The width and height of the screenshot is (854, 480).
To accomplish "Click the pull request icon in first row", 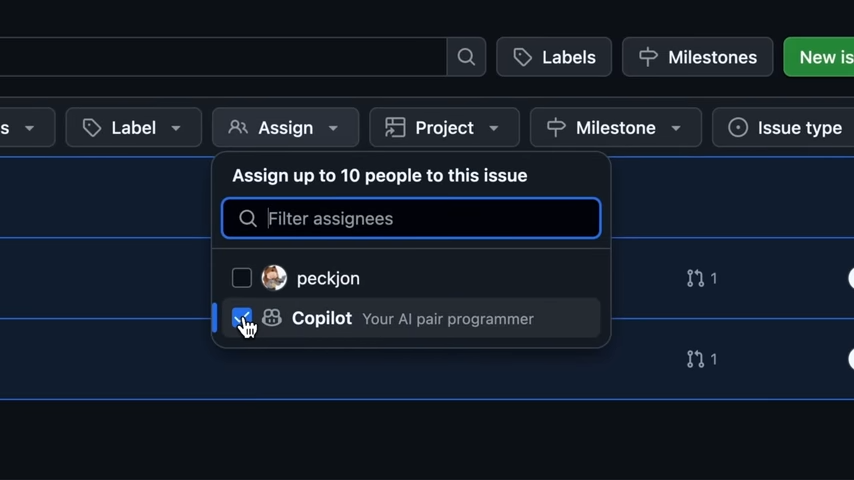I will click(695, 278).
